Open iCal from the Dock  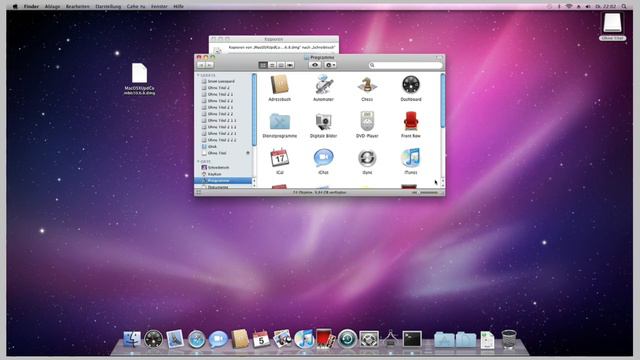(x=261, y=339)
